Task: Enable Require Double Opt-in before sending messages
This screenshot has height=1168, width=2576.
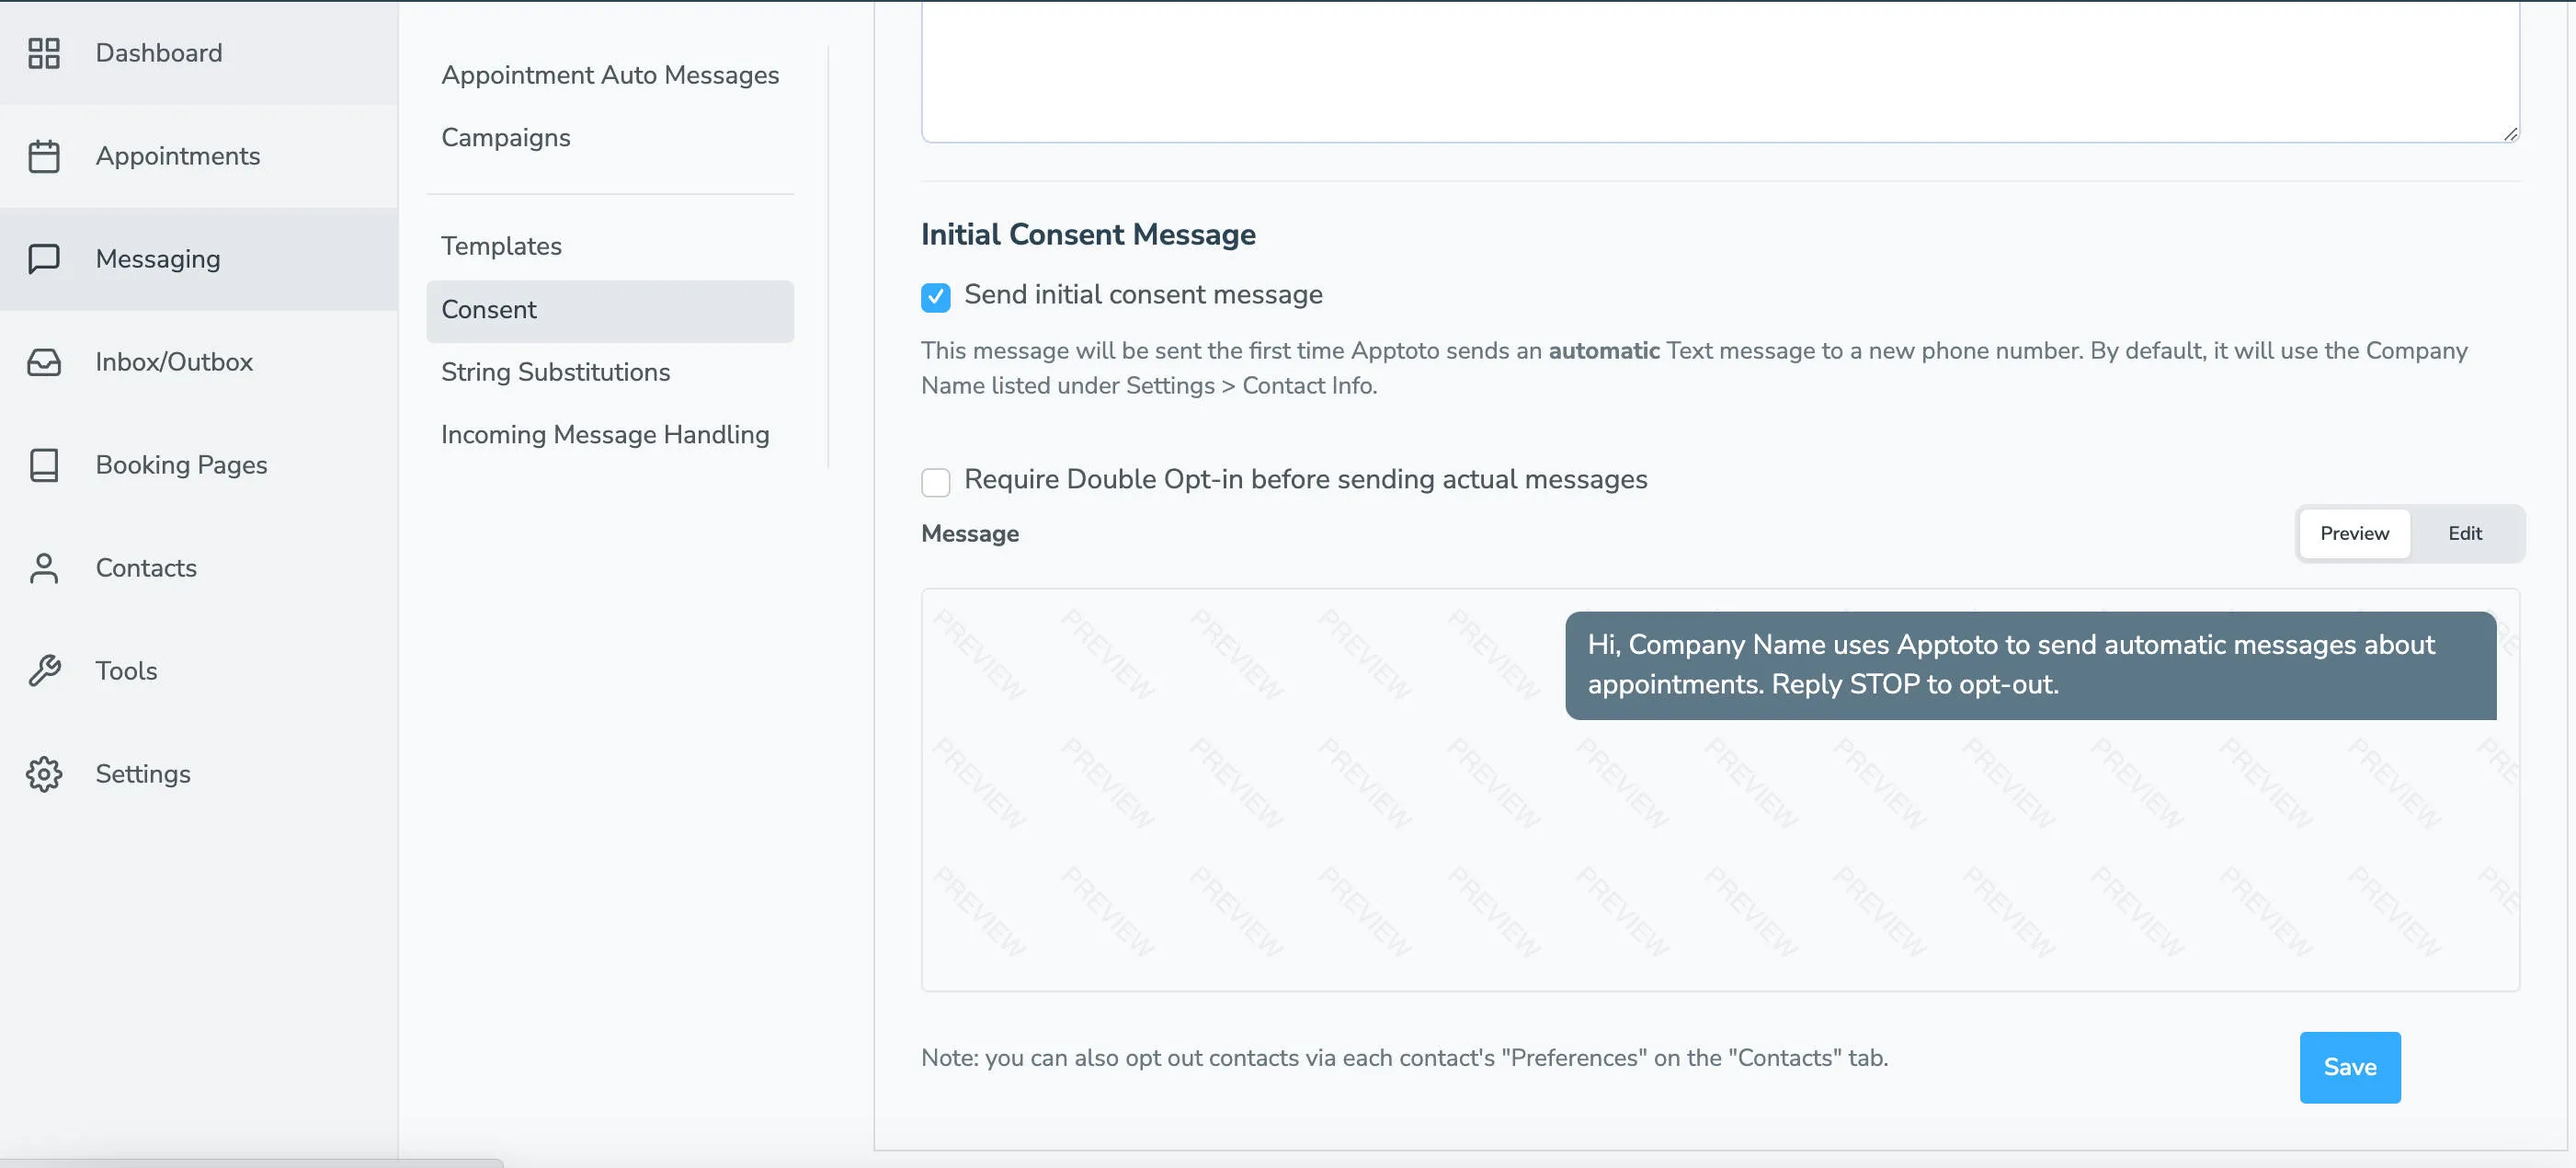Action: (x=935, y=482)
